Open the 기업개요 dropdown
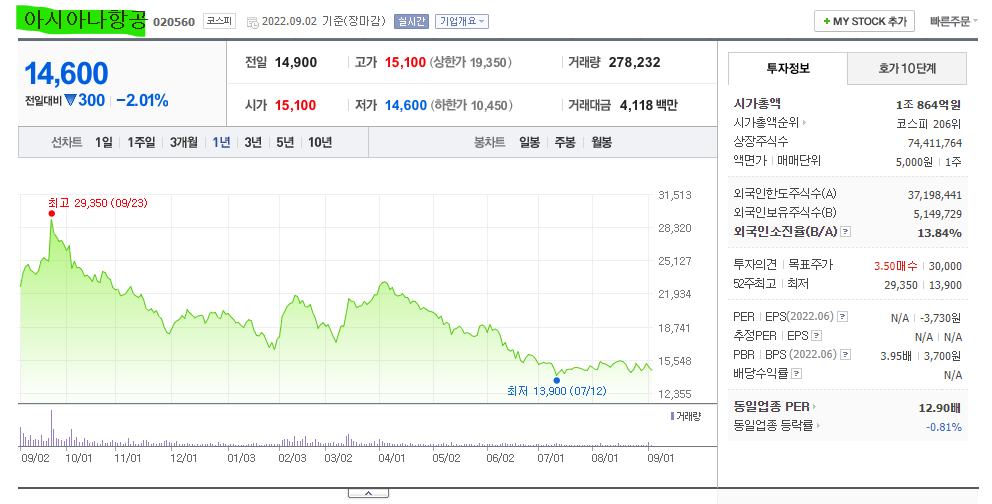Screen dimensions: 992x504 coord(462,22)
